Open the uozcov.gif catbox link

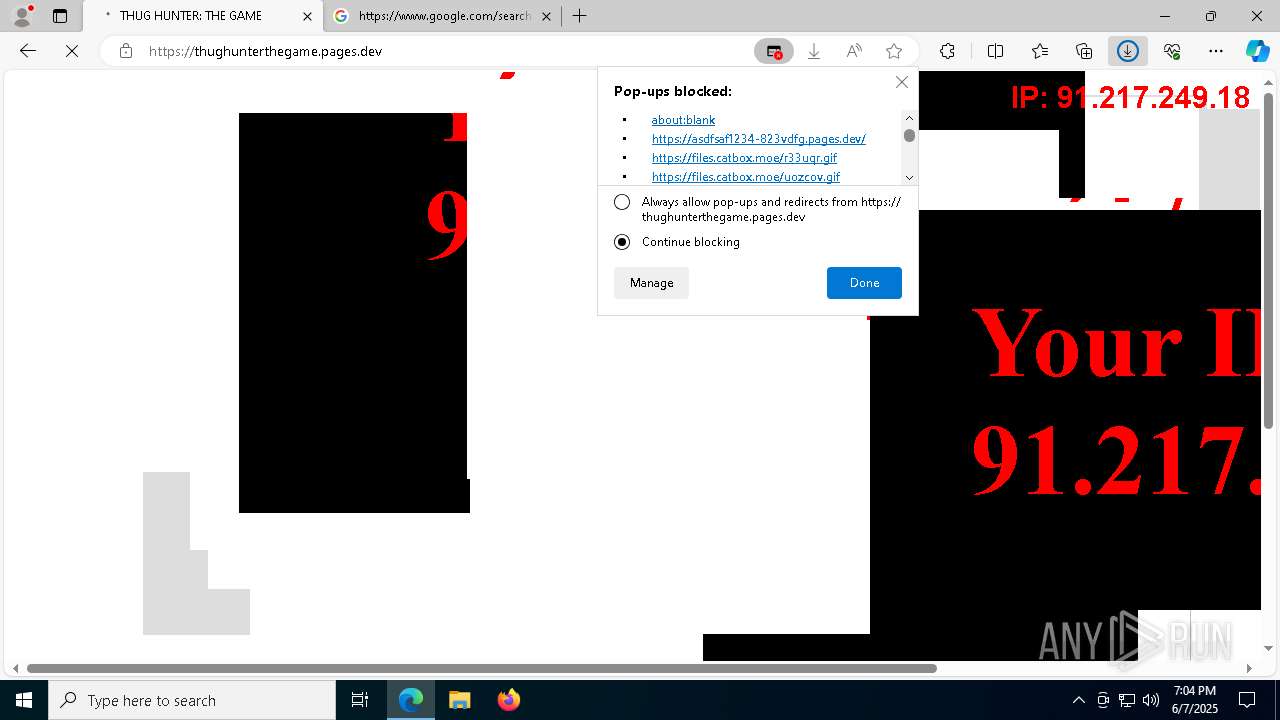[x=746, y=177]
